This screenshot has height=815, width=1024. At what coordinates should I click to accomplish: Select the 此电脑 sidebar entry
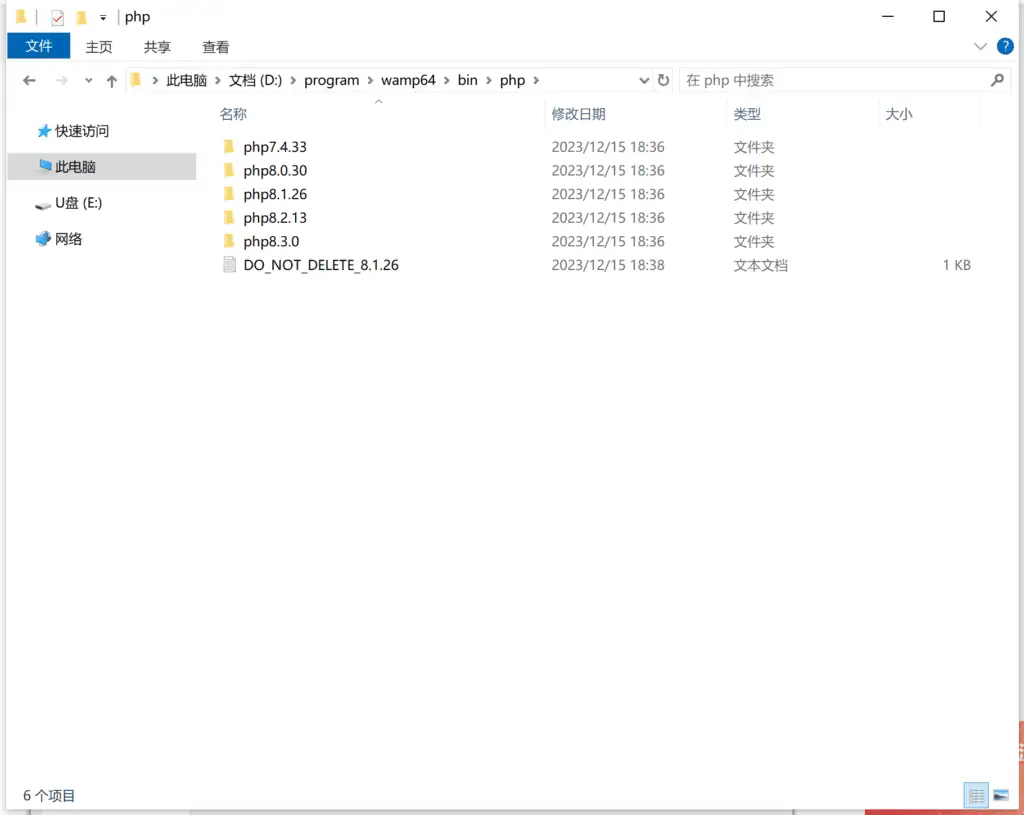[79, 166]
